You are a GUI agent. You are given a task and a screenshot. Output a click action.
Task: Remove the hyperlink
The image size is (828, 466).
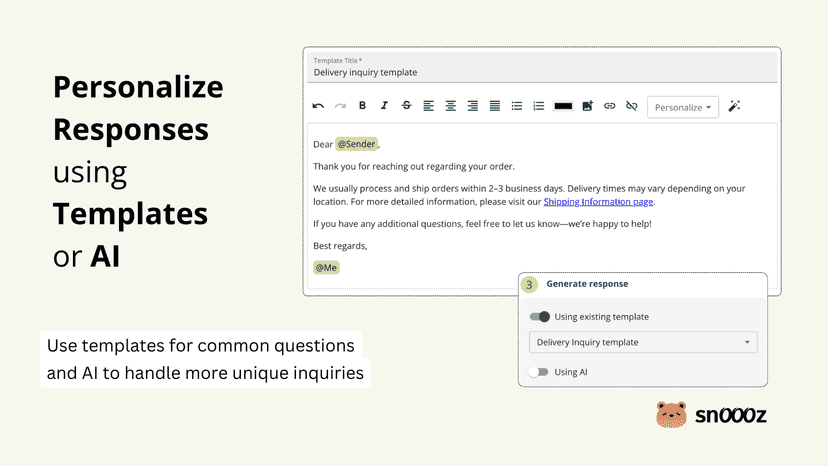pos(632,106)
